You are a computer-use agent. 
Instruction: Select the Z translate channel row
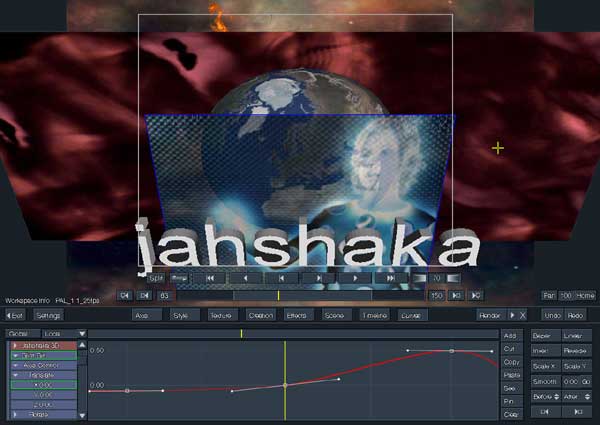44,404
